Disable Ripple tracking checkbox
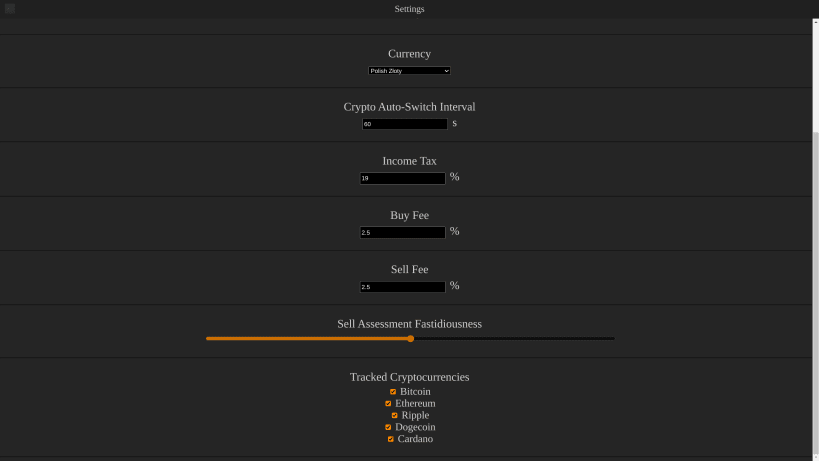The image size is (819, 461). (394, 416)
